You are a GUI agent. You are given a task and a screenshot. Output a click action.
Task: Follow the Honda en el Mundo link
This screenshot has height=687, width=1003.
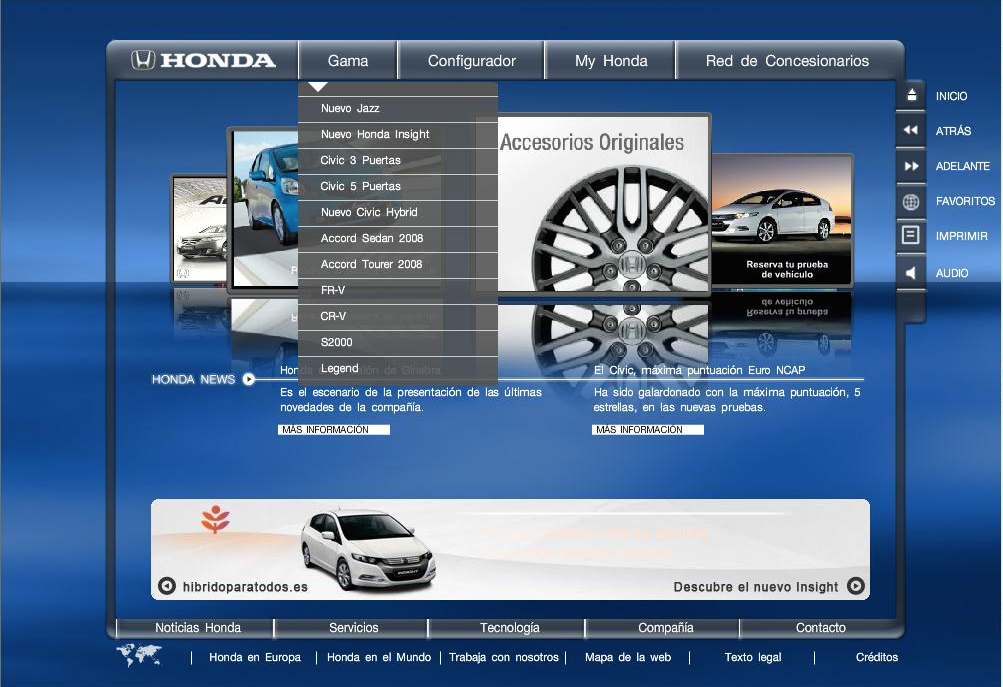(379, 657)
